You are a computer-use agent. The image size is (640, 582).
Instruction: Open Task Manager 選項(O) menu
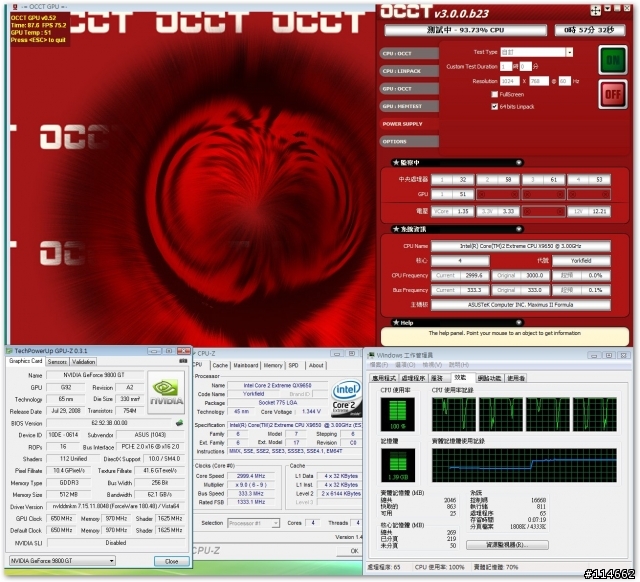click(x=405, y=364)
